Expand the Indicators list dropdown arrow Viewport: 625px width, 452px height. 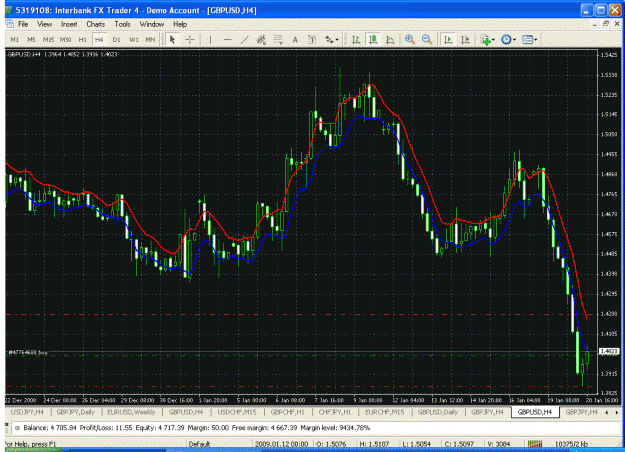493,39
